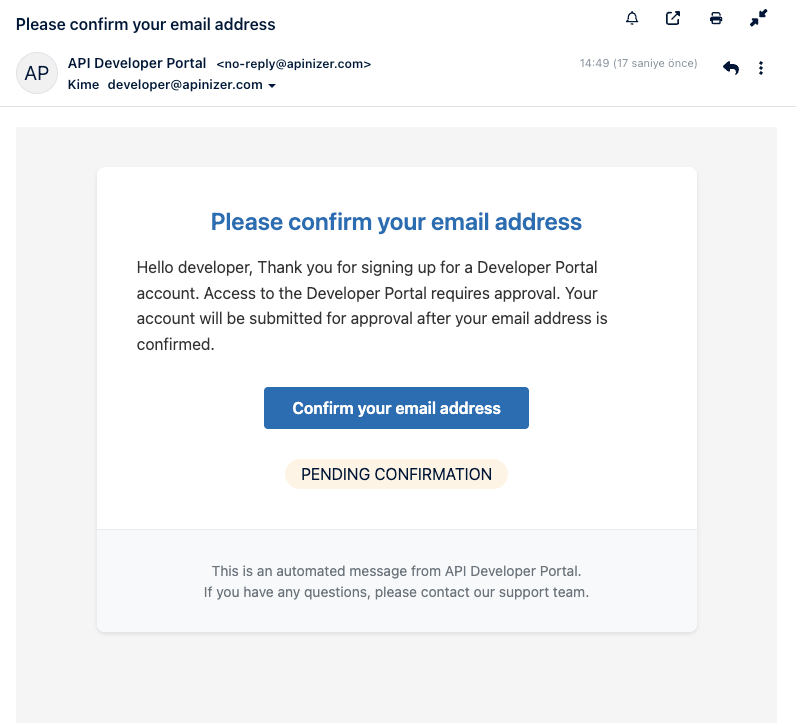796x723 pixels.
Task: Select the no-reply@apinizer.com sender address
Action: (x=294, y=64)
